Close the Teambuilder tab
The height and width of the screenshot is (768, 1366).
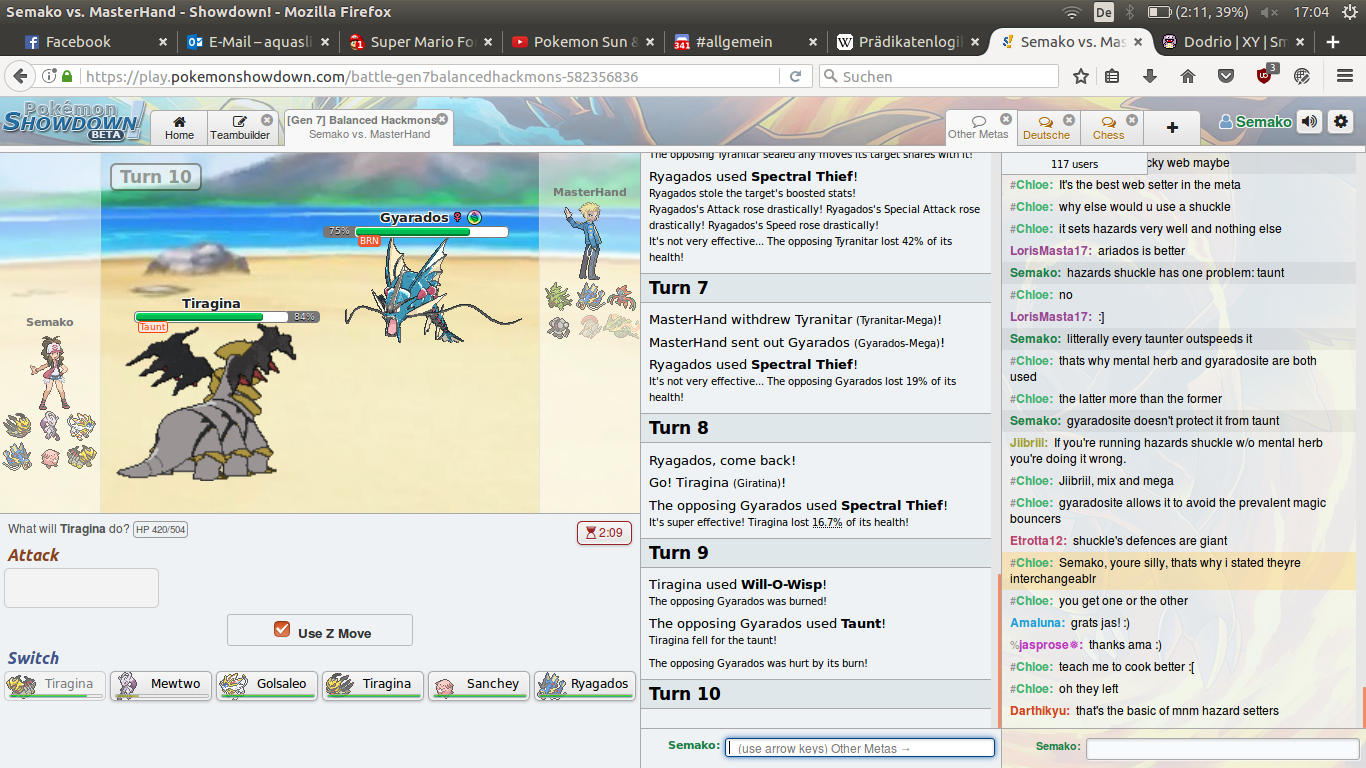pyautogui.click(x=267, y=120)
